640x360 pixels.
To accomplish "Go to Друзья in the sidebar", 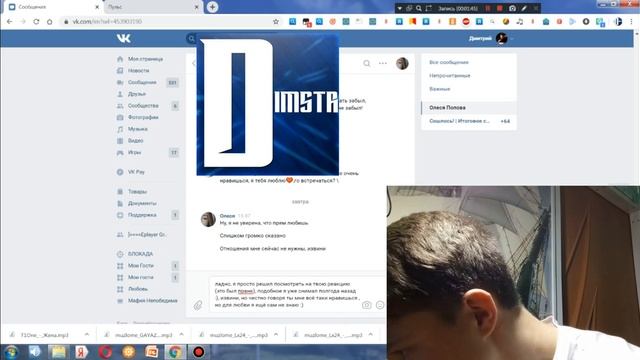I will coord(137,94).
